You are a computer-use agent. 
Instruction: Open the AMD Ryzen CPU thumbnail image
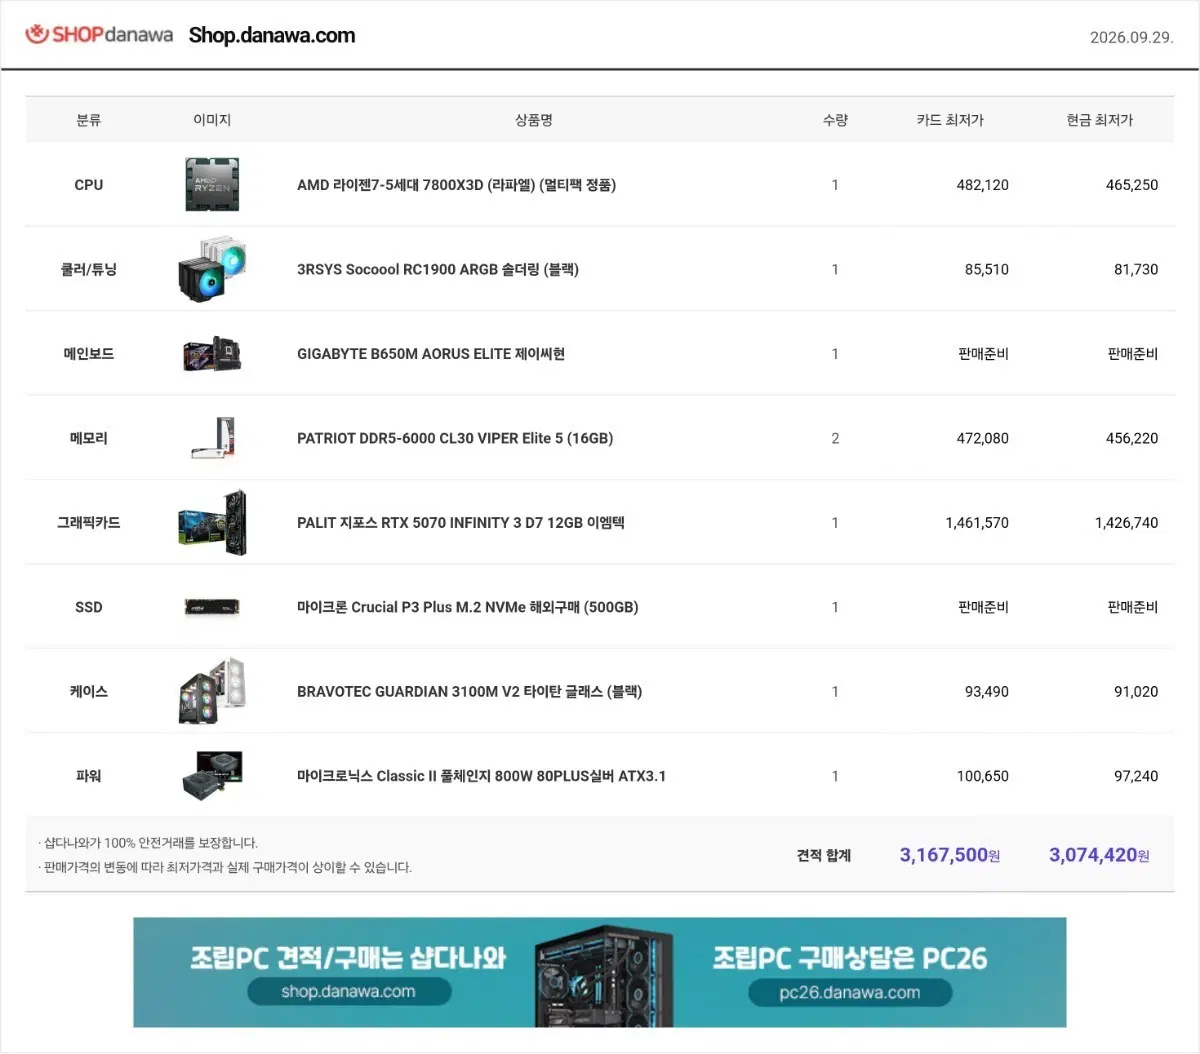pos(212,184)
